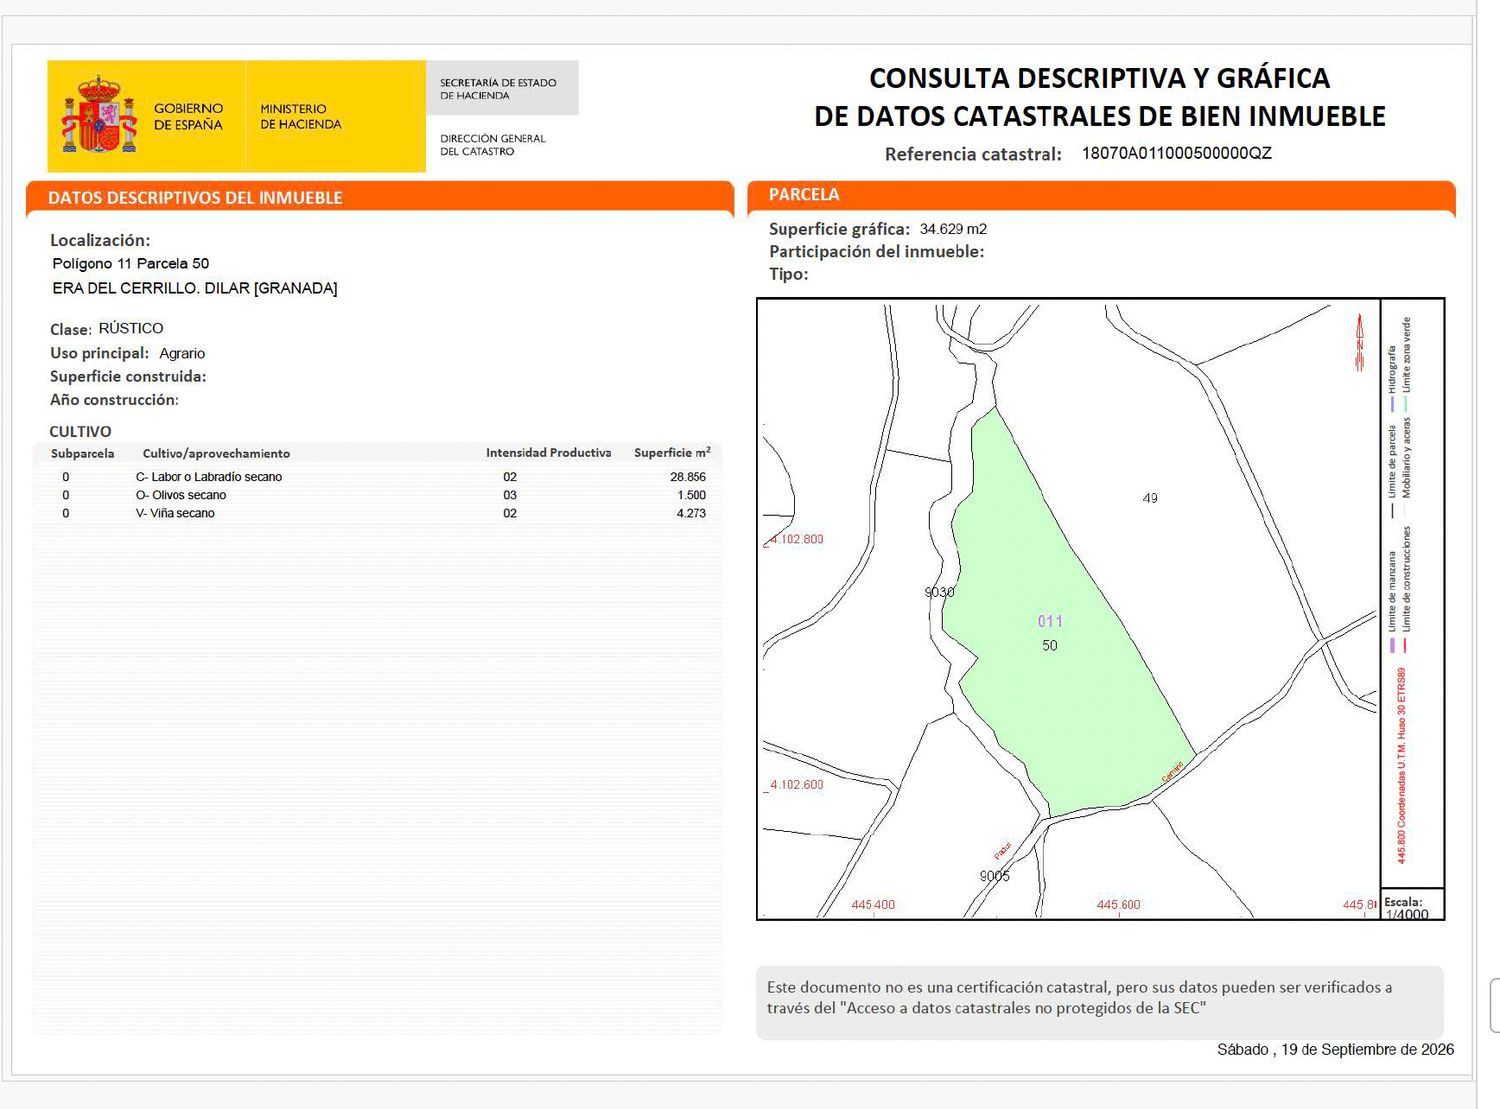Click the 'Superficie m²' column header
This screenshot has width=1500, height=1109.
point(672,453)
